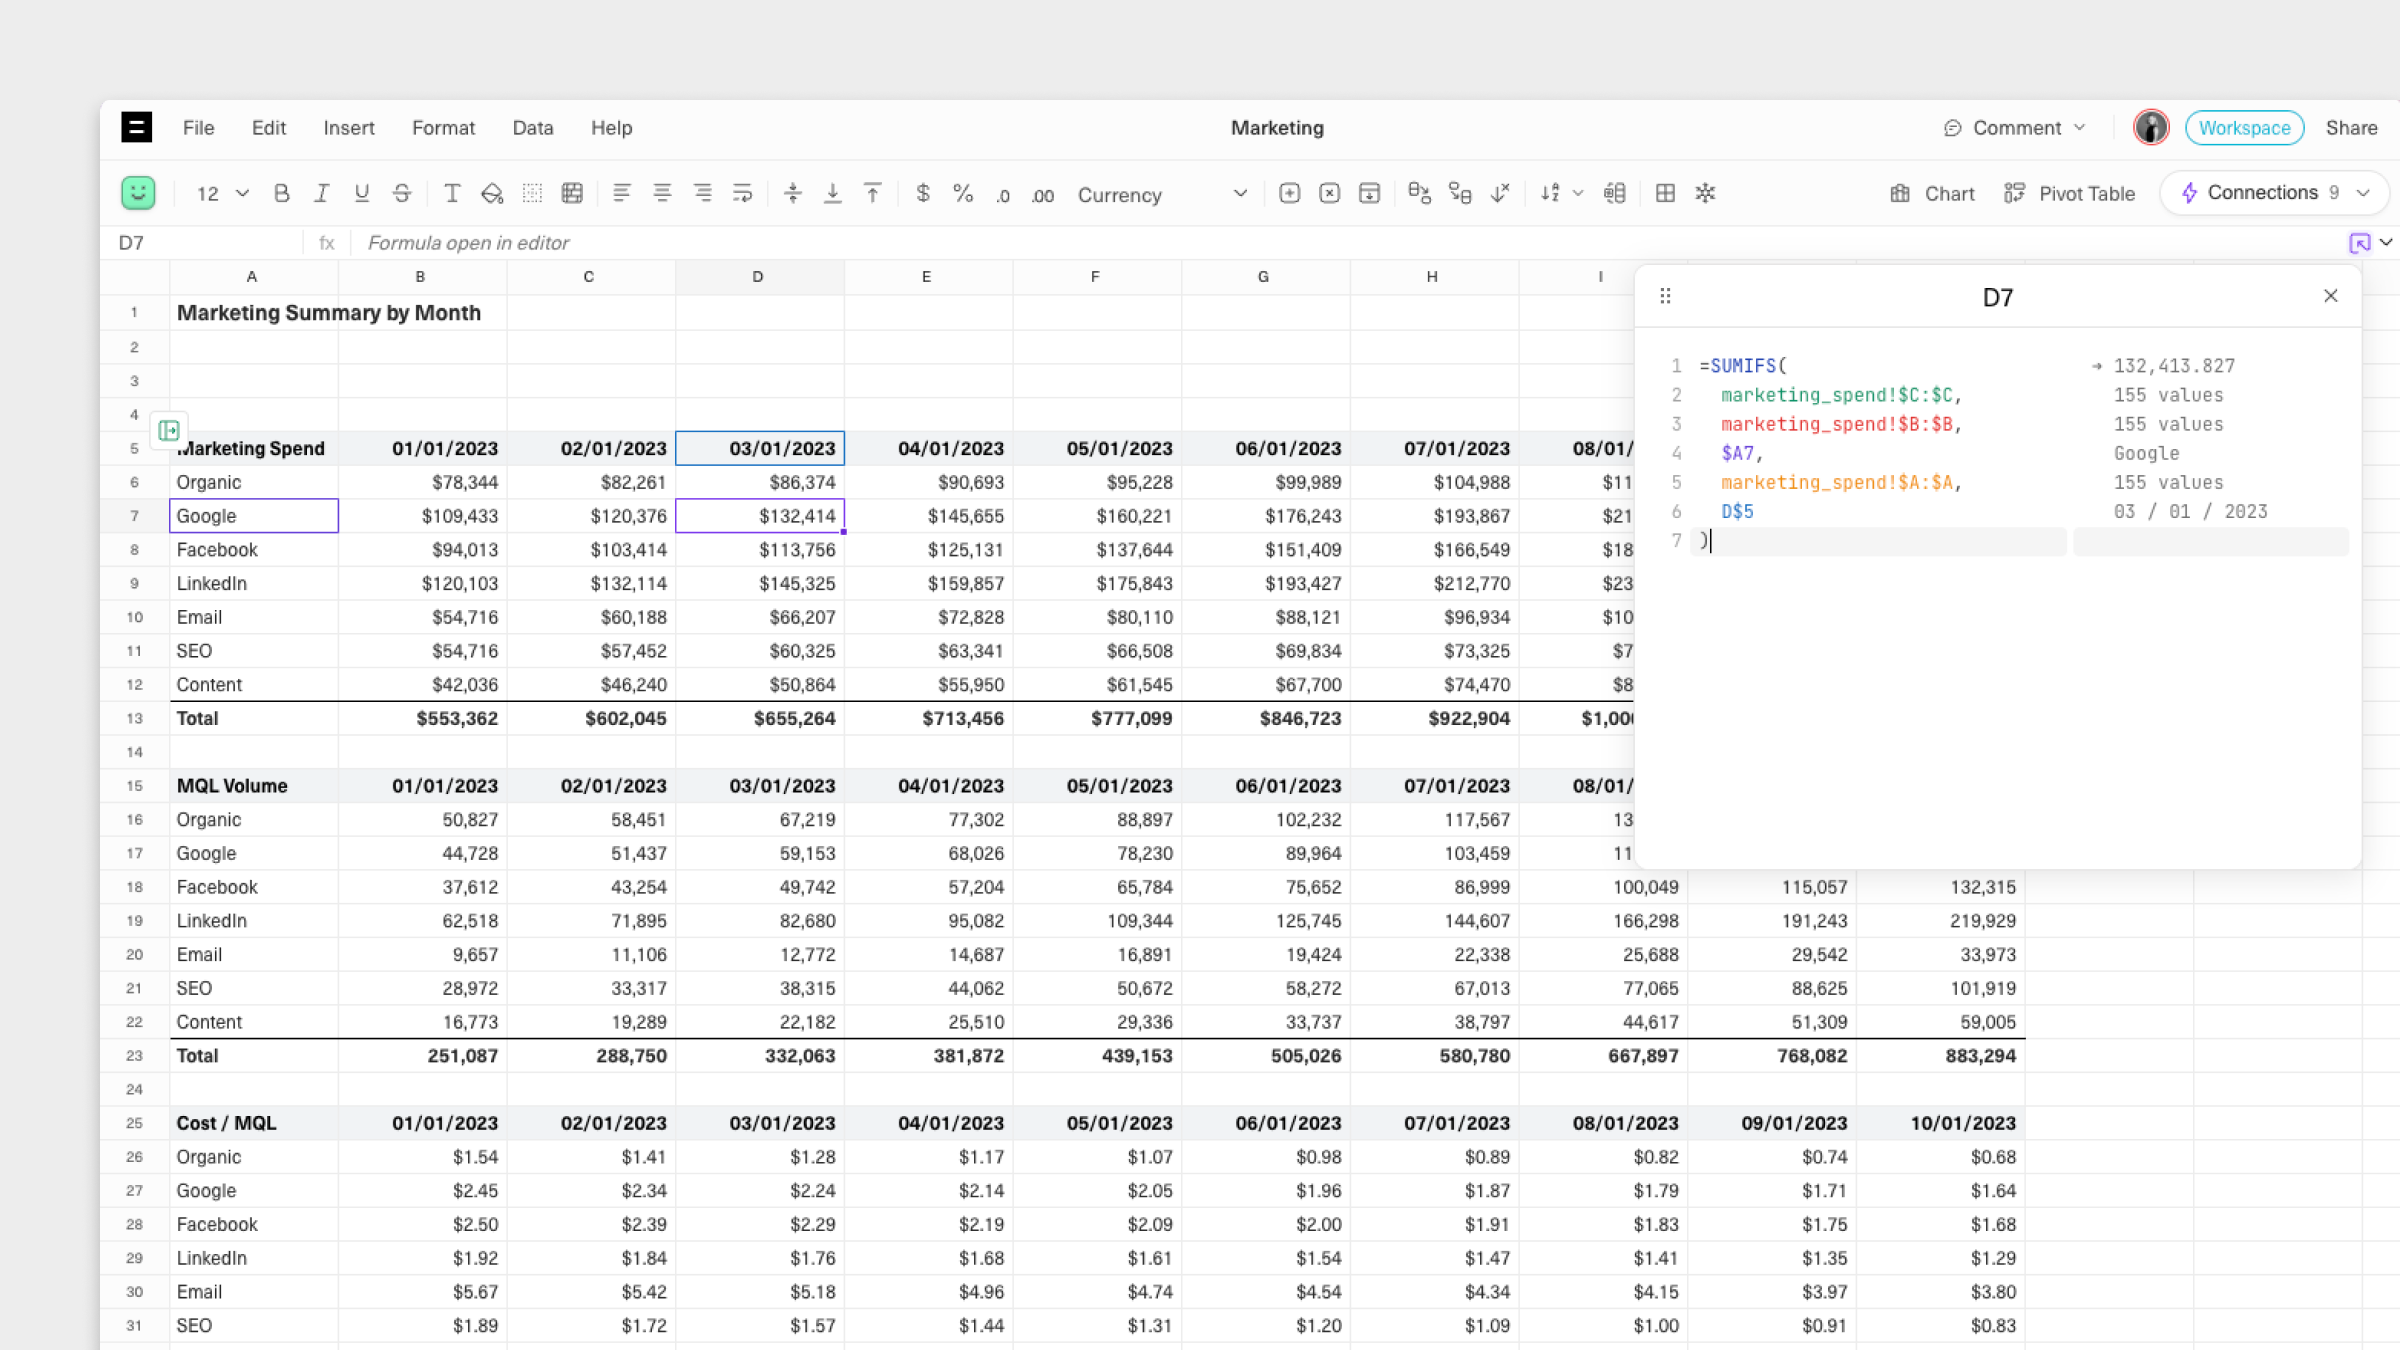Screen dimensions: 2400x1350
Task: Toggle bold formatting
Action: coord(282,193)
